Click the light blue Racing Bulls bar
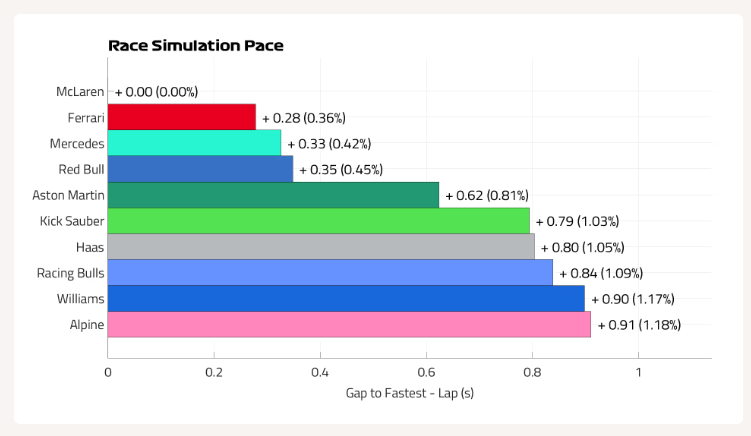The height and width of the screenshot is (436, 751). (330, 273)
